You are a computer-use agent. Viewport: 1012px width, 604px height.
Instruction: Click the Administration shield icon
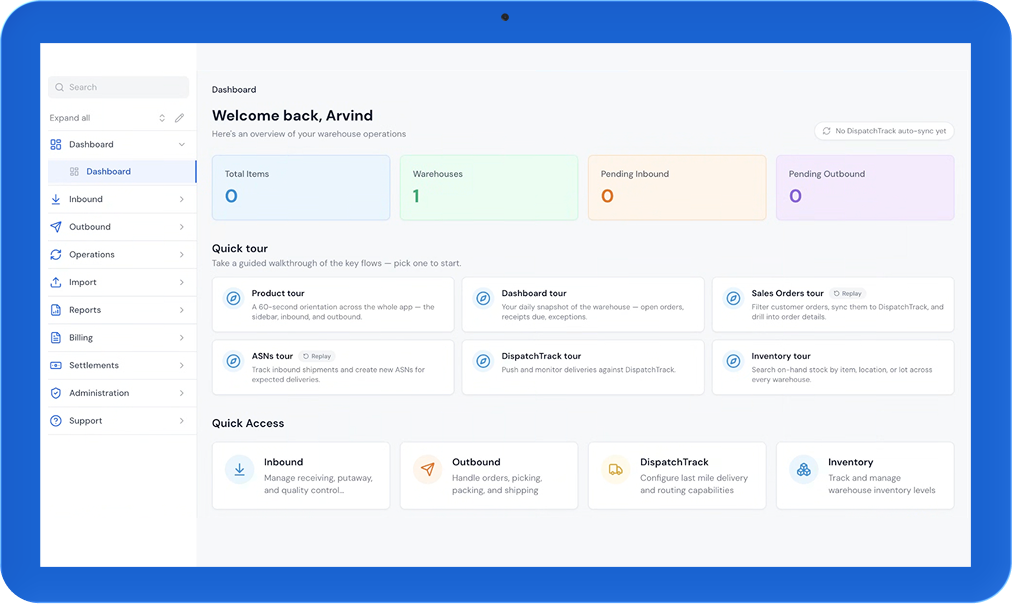56,393
